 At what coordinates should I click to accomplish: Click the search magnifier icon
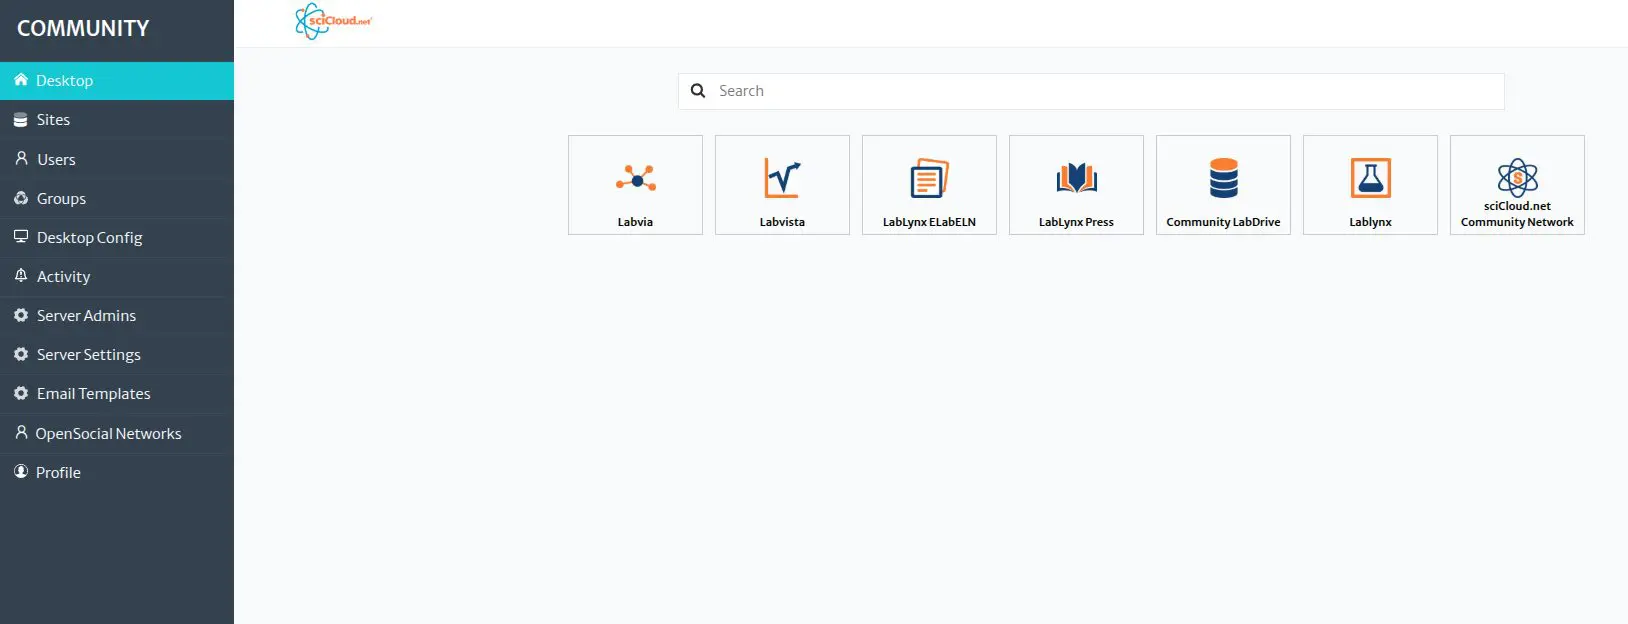pyautogui.click(x=698, y=91)
